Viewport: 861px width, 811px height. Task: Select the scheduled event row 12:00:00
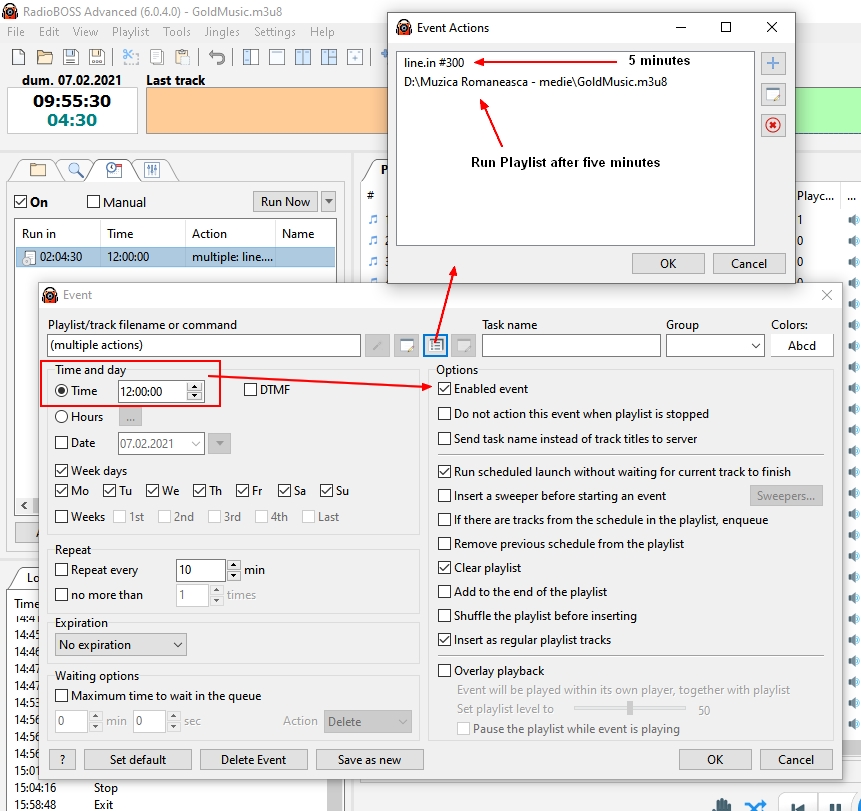pyautogui.click(x=176, y=257)
